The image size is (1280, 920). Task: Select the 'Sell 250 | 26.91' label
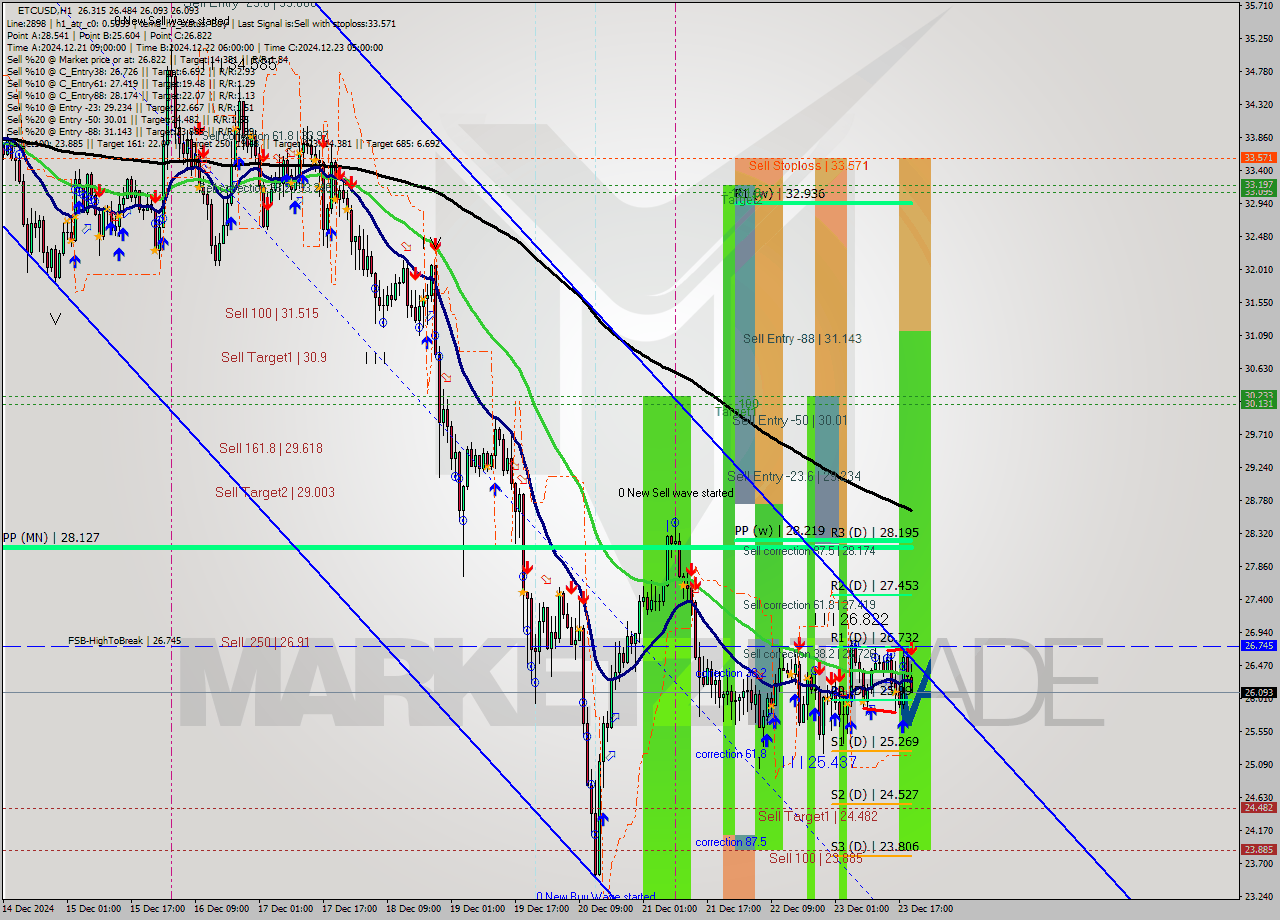[267, 642]
